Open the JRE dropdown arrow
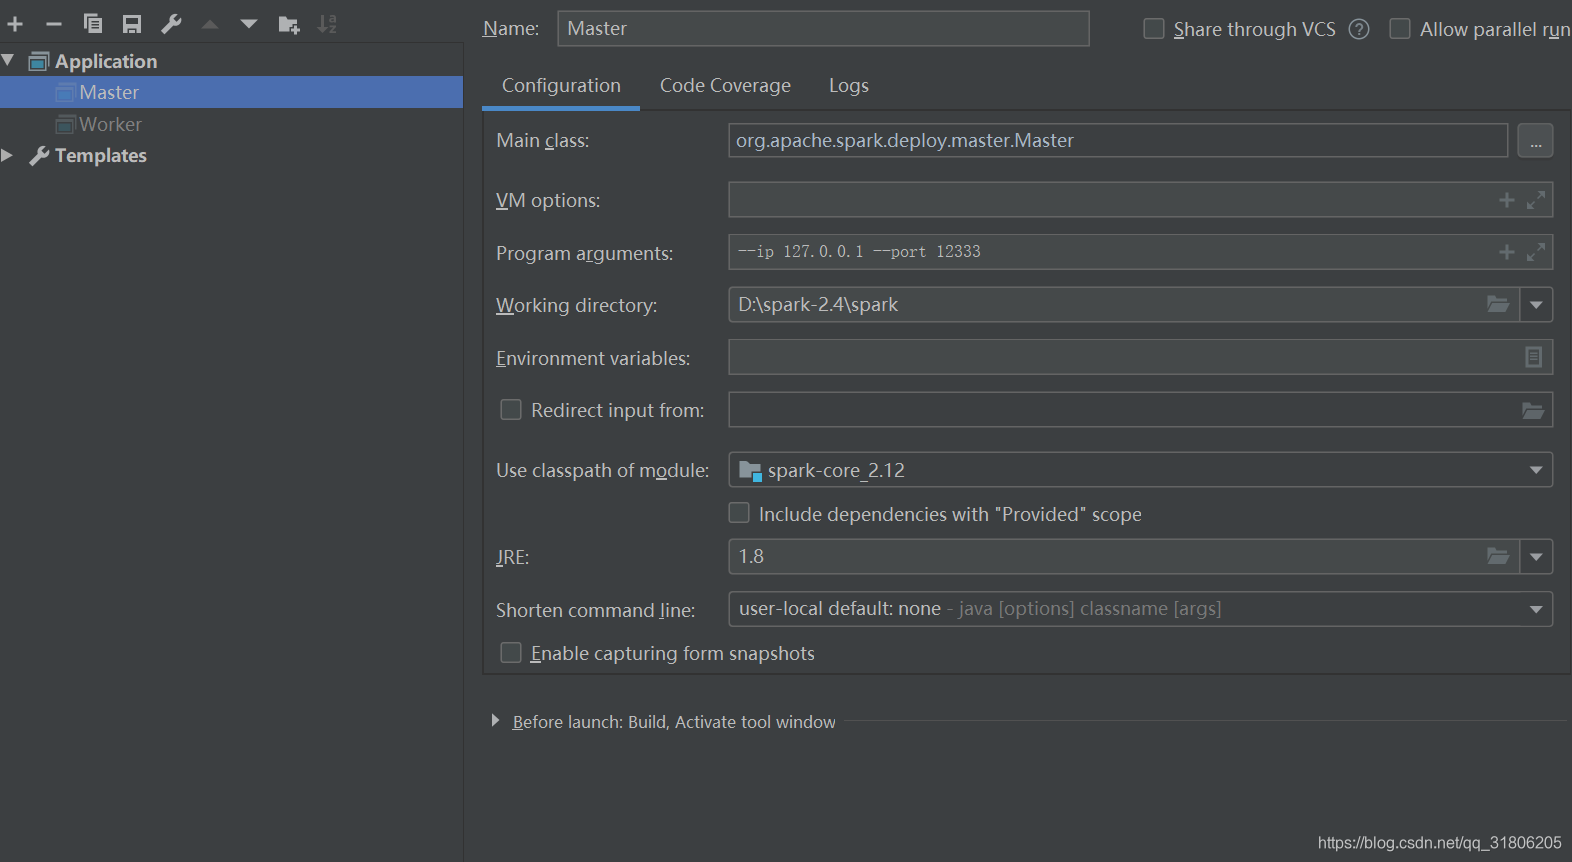This screenshot has height=862, width=1572. pyautogui.click(x=1536, y=557)
